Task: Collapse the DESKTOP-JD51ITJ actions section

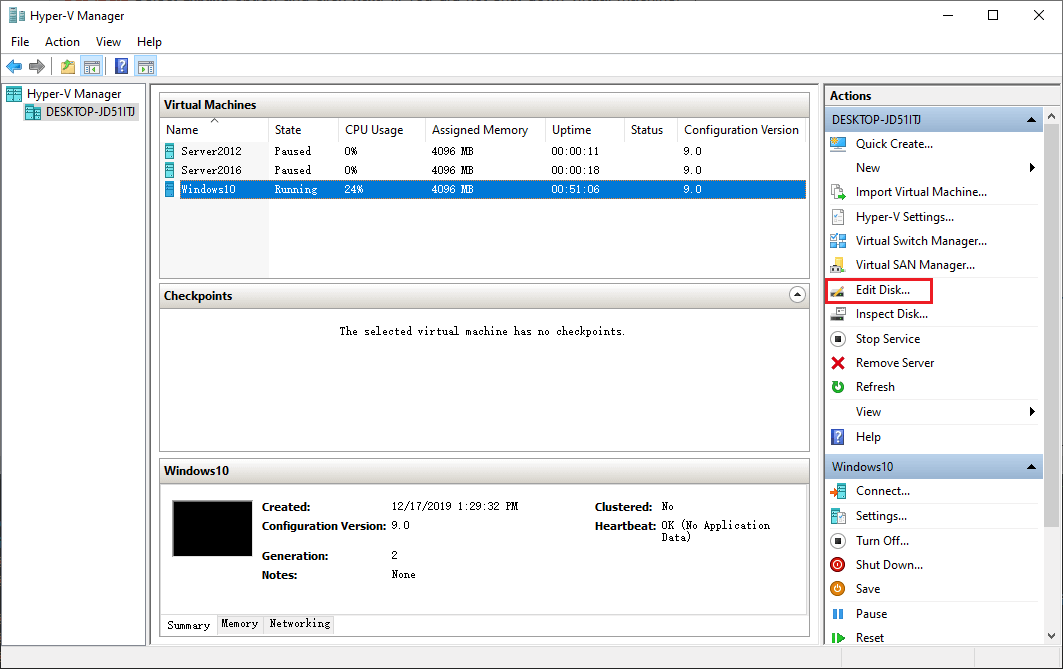Action: (1031, 120)
